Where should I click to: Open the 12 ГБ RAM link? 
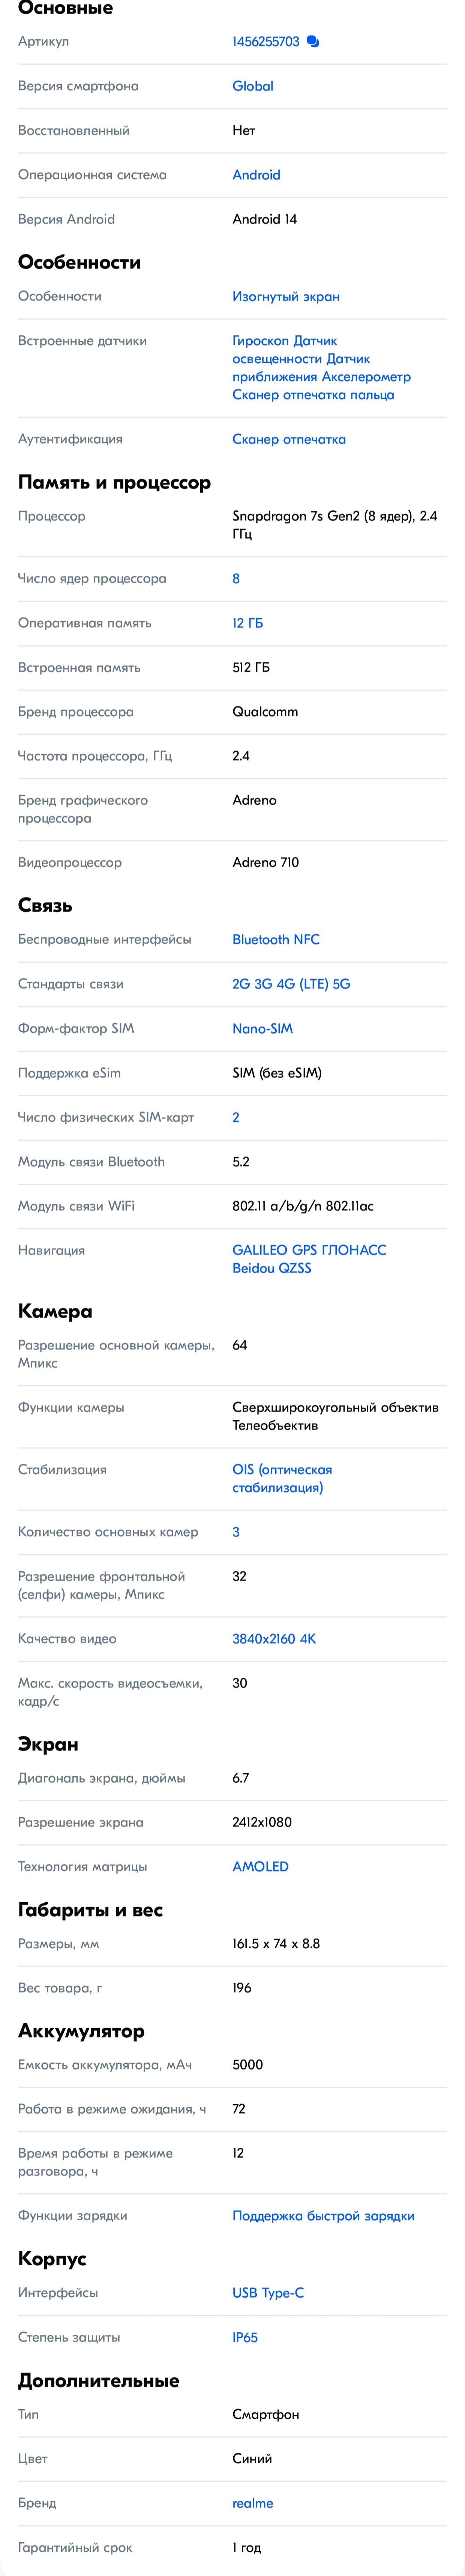pos(247,623)
